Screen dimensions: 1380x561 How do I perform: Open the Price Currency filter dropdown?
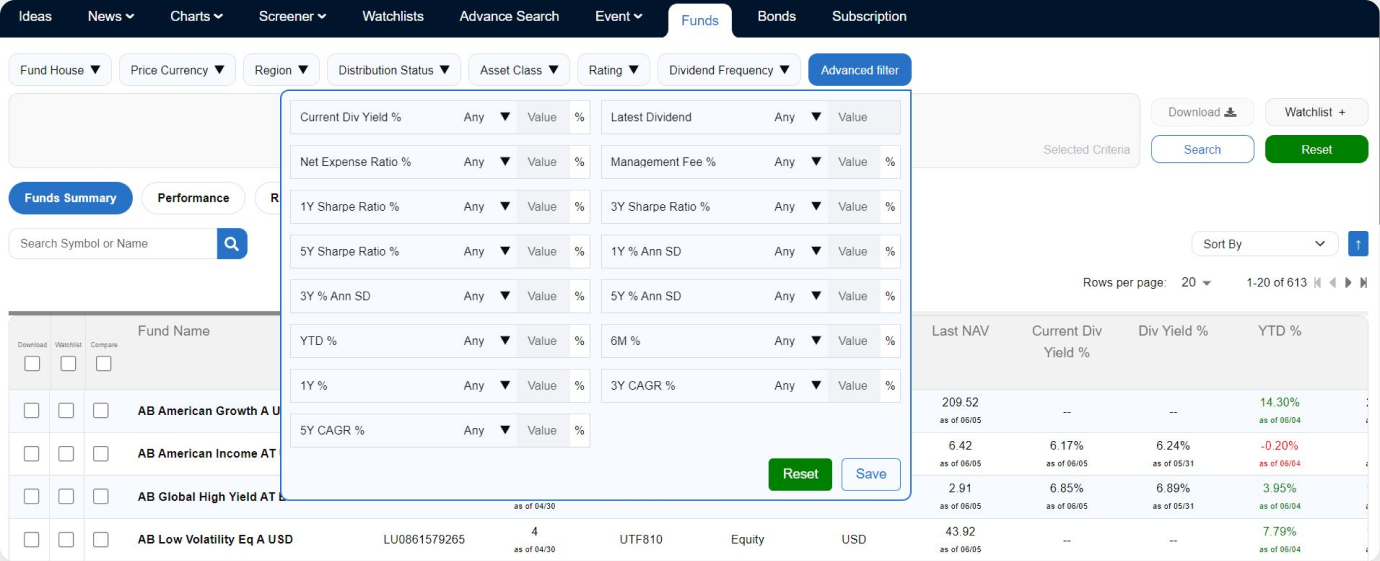(178, 70)
